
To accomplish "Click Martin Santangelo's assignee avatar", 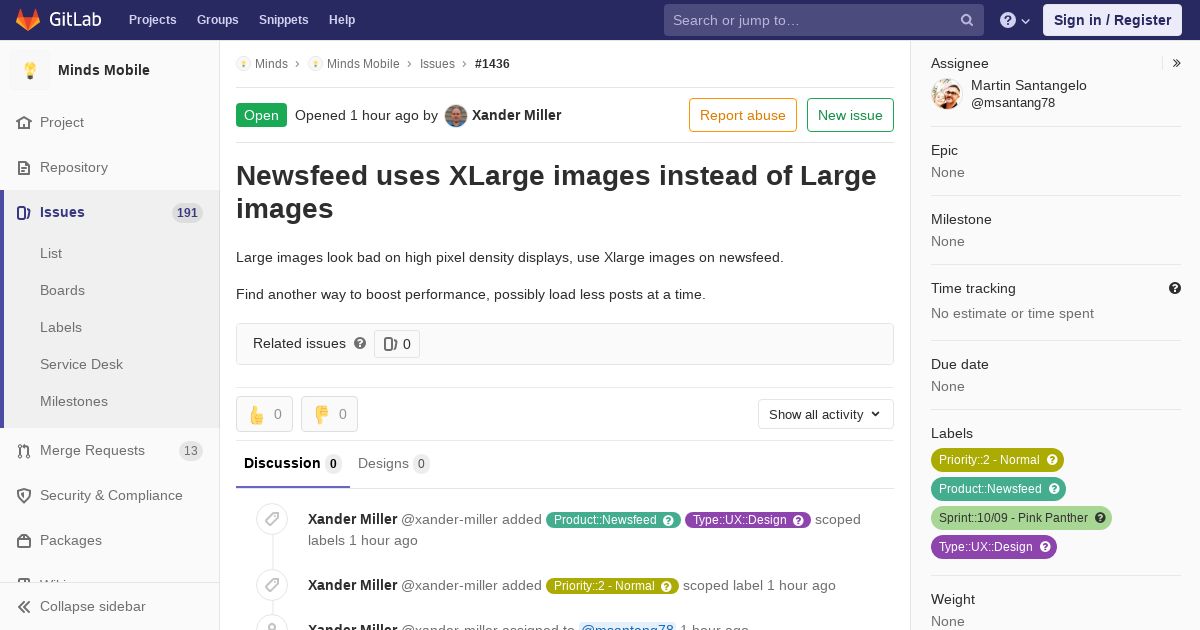I will tap(946, 94).
